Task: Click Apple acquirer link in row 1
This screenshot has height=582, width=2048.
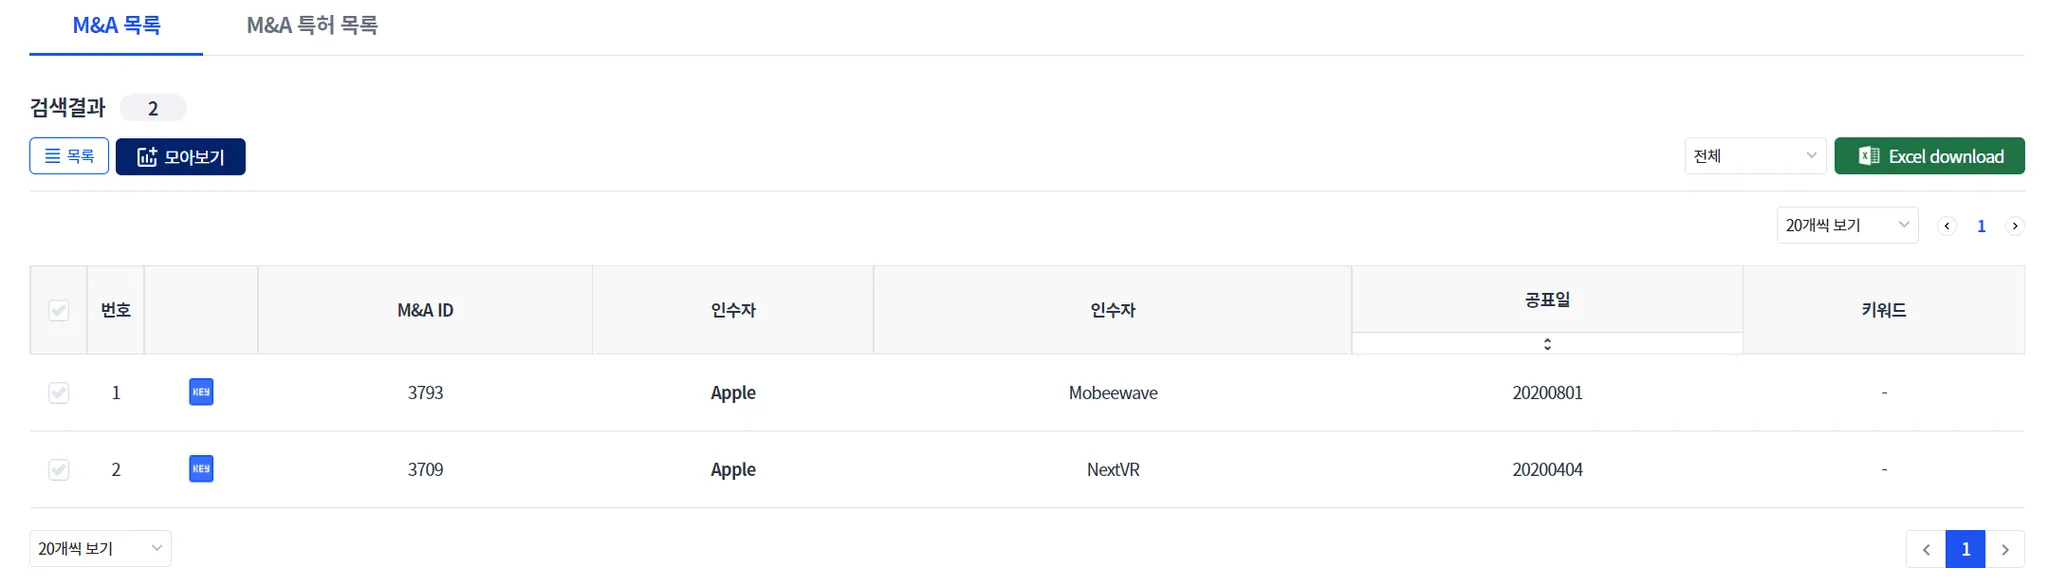Action: point(733,393)
